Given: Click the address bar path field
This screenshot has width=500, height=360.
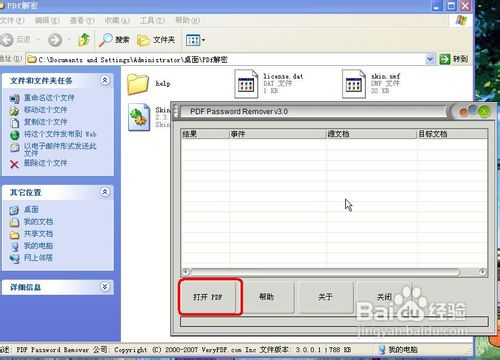Looking at the screenshot, I should [226, 60].
